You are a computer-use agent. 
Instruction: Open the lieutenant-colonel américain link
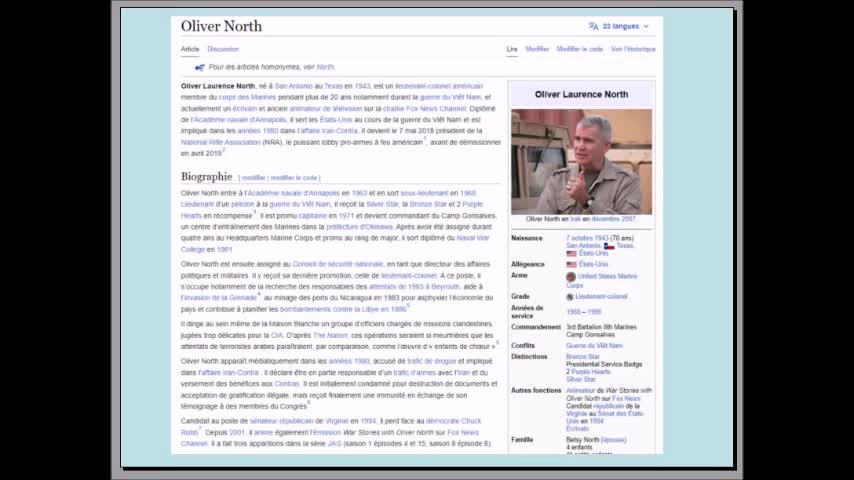pos(439,86)
